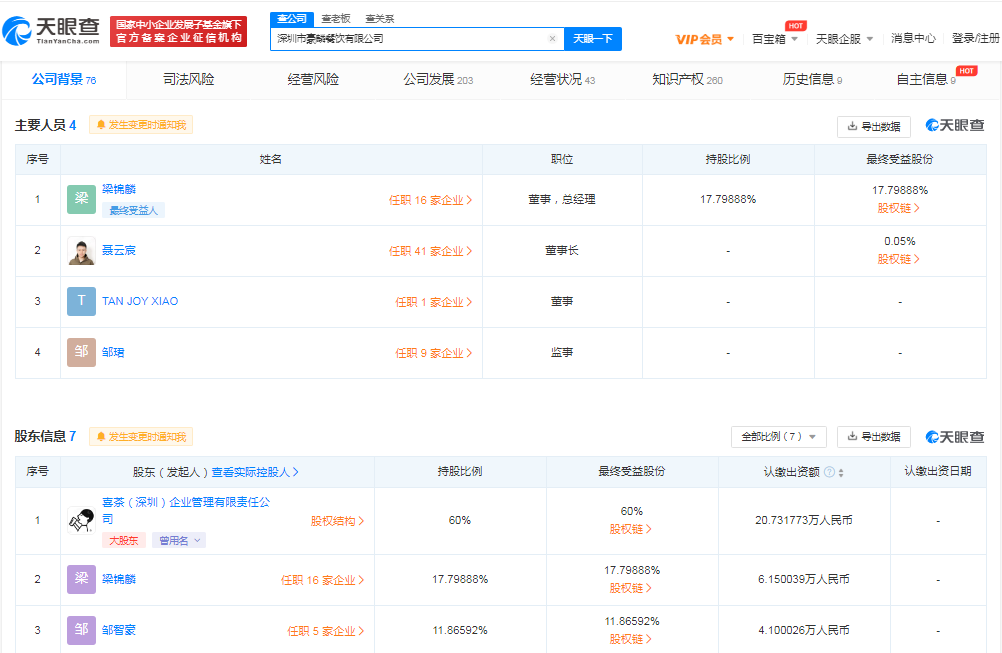The height and width of the screenshot is (653, 1002).
Task: Open the 全部比例 (7) dropdown filter
Action: coord(779,437)
